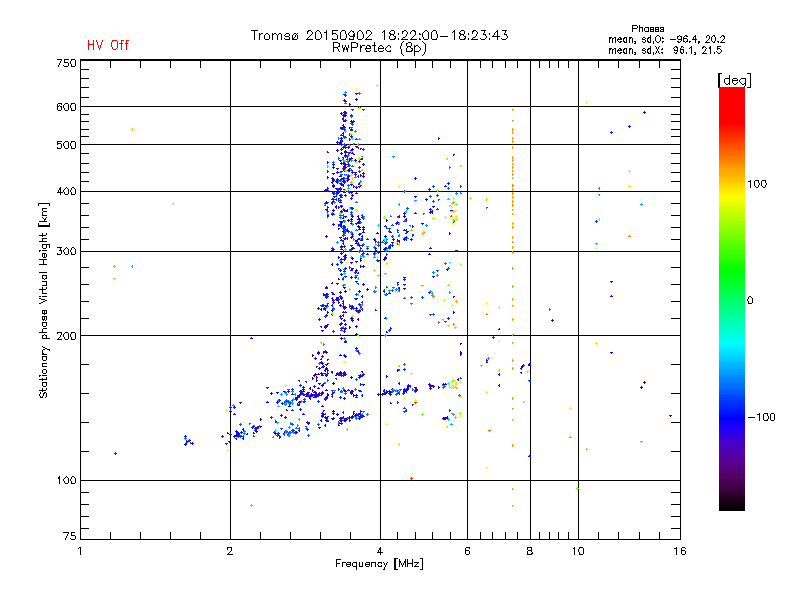Click the 'Phases' header label

(647, 29)
